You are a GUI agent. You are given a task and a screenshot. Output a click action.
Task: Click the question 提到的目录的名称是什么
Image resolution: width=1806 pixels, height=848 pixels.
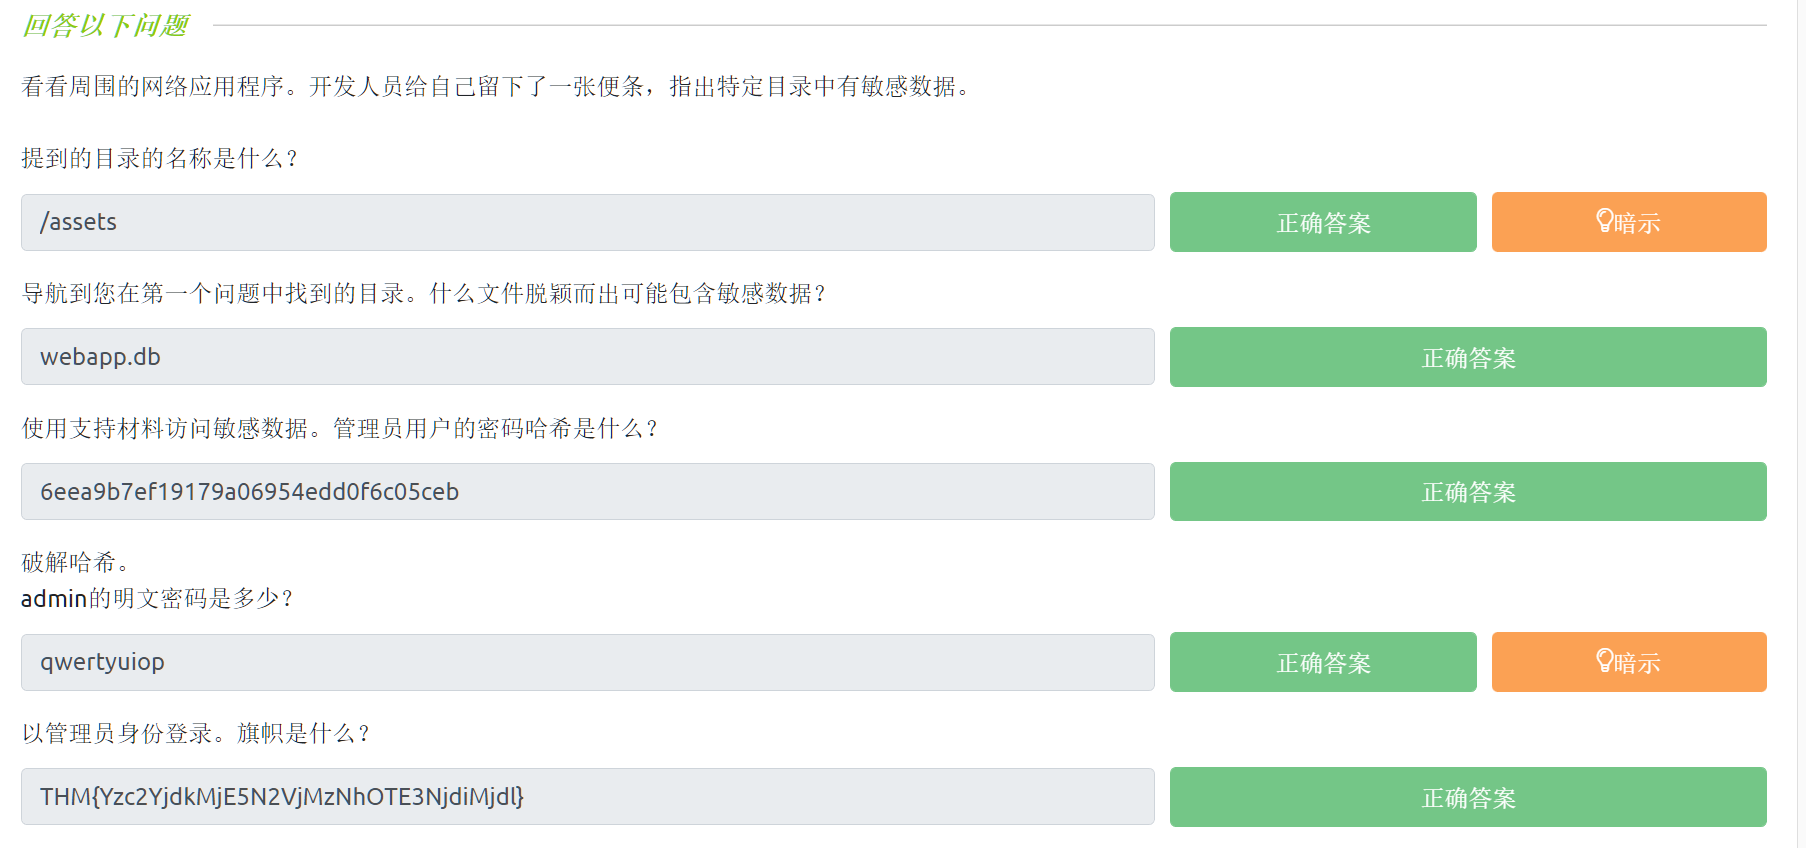point(159,158)
